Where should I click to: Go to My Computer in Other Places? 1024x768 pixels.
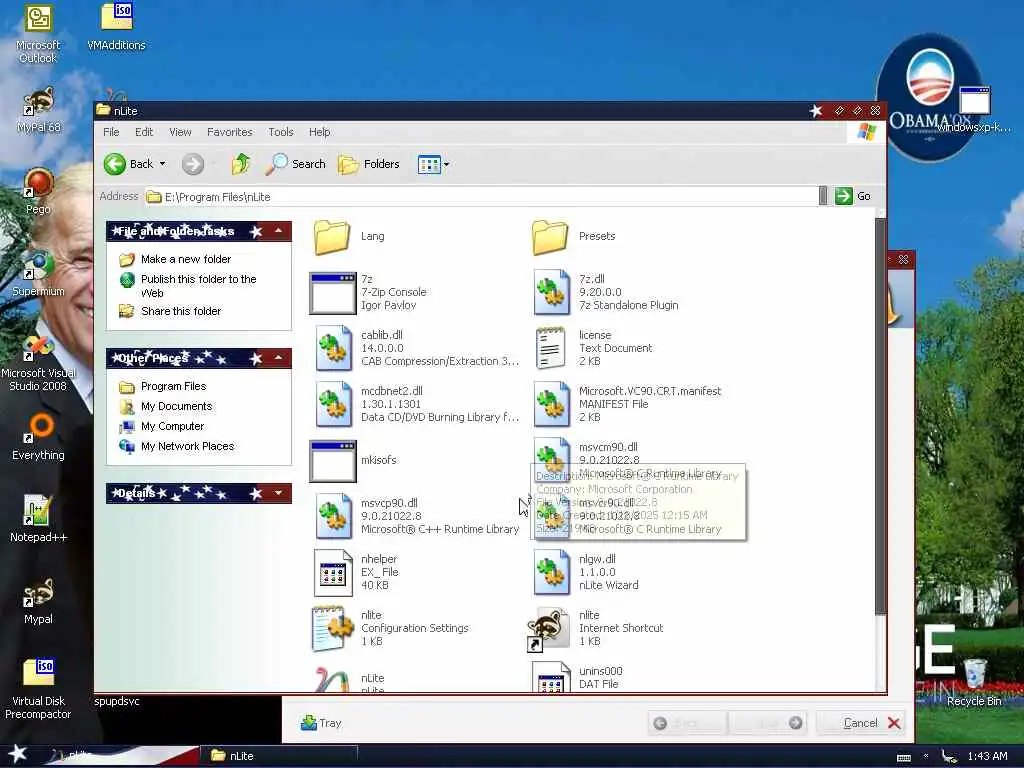point(172,426)
